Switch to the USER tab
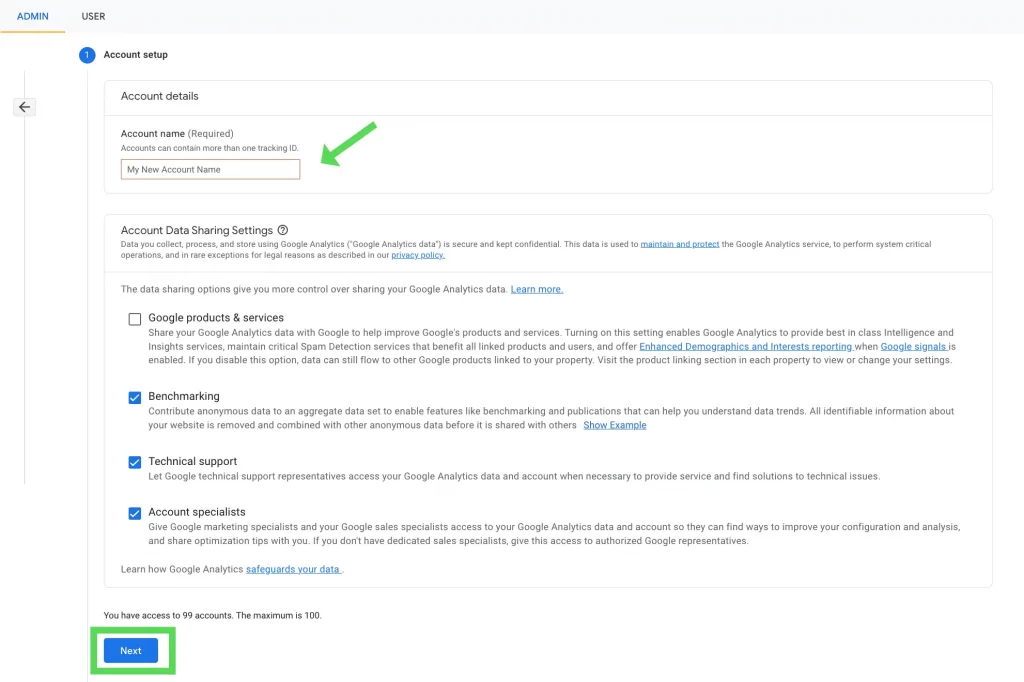The height and width of the screenshot is (682, 1024). [93, 16]
